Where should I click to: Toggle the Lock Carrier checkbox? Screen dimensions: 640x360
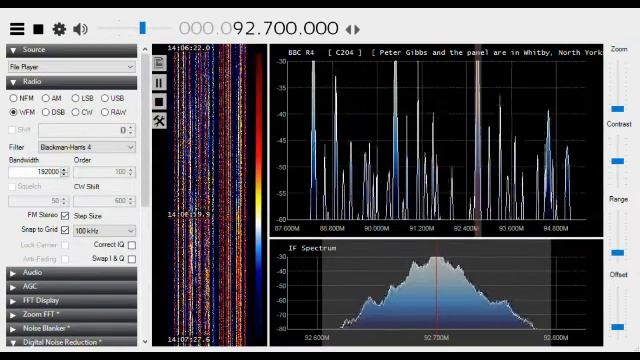pos(65,245)
